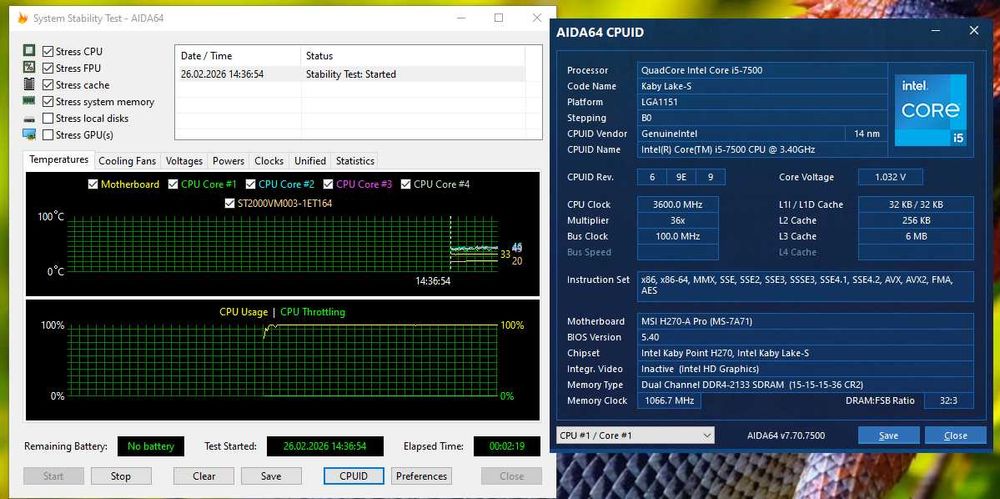Viewport: 1000px width, 499px height.
Task: Click the L3 Cache 6 MB value
Action: coord(916,236)
